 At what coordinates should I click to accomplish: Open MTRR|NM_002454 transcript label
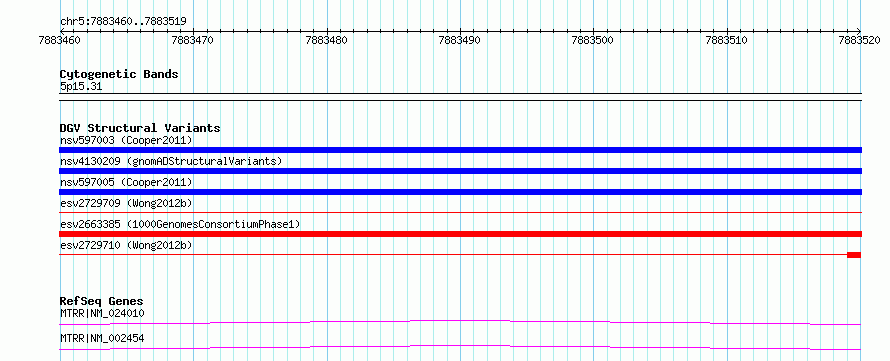[x=102, y=338]
